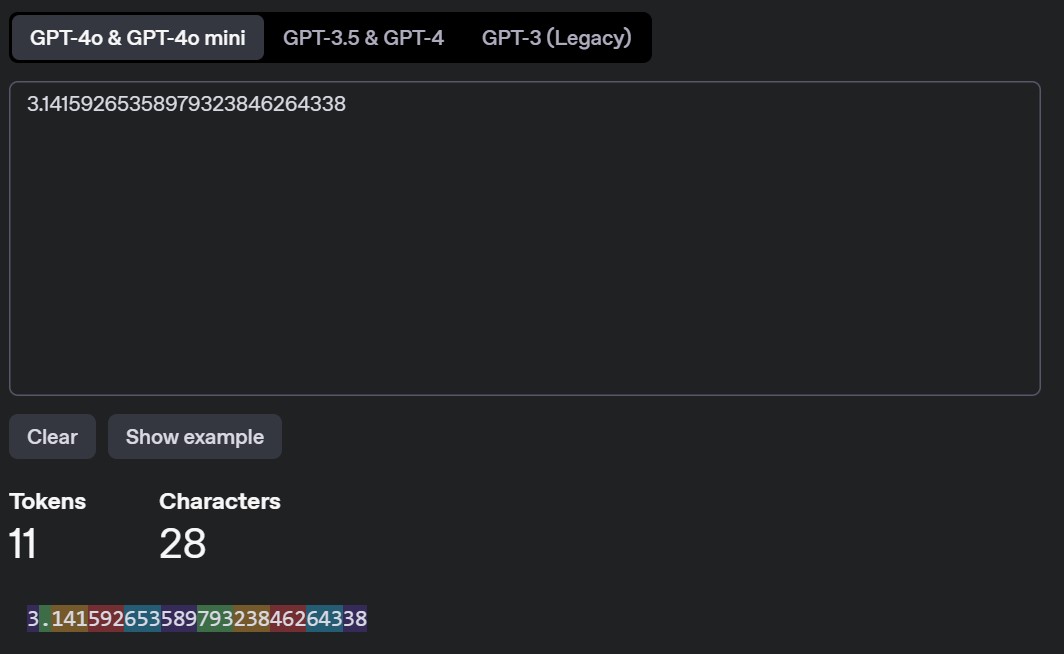Click the purple highlighted token "589"
Image resolution: width=1064 pixels, height=654 pixels.
pos(179,619)
